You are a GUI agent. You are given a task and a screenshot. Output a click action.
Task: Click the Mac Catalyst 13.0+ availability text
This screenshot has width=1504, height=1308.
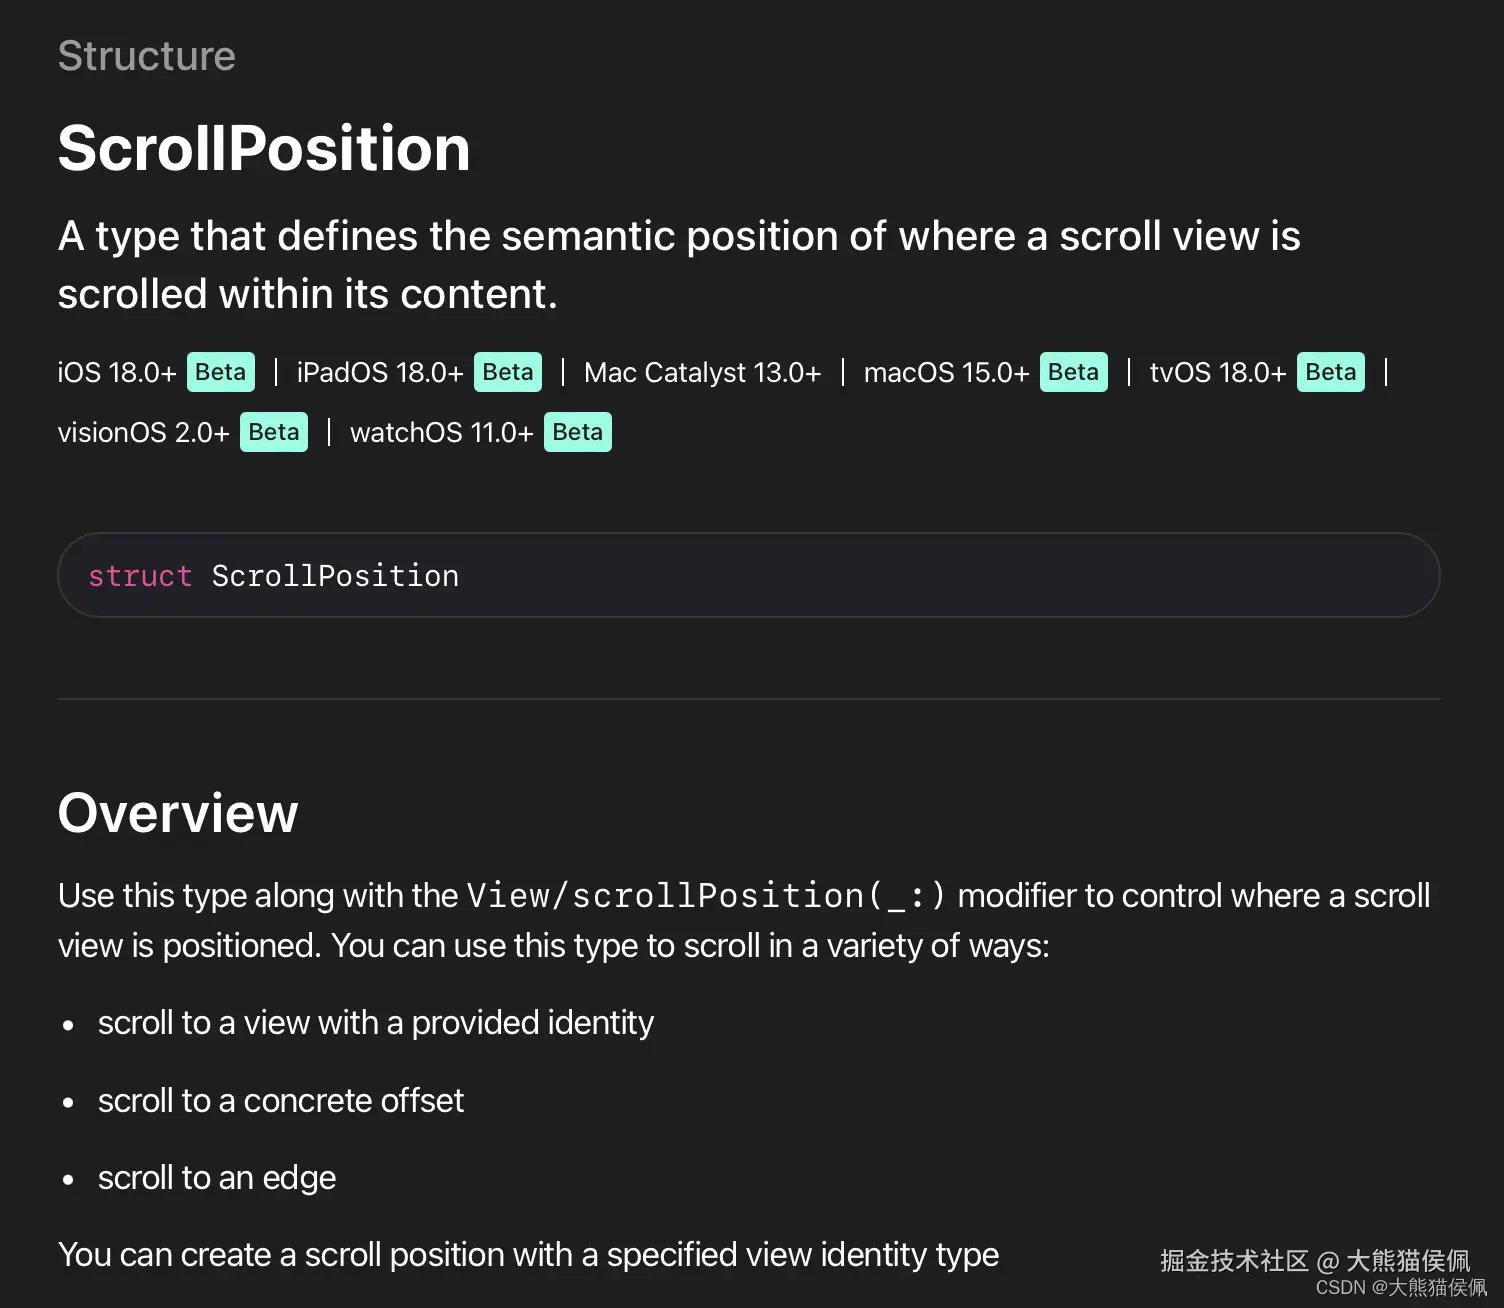click(x=702, y=373)
